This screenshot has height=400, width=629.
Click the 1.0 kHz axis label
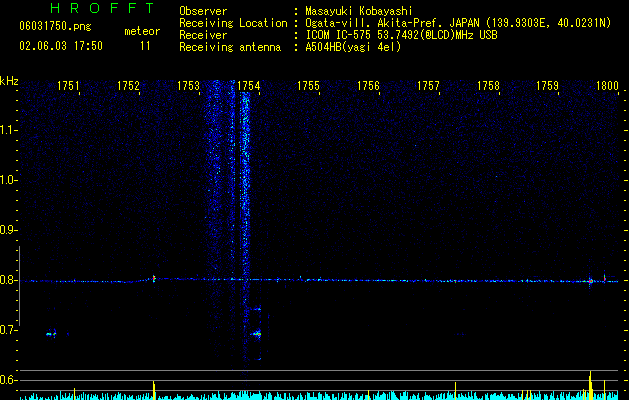(8, 180)
